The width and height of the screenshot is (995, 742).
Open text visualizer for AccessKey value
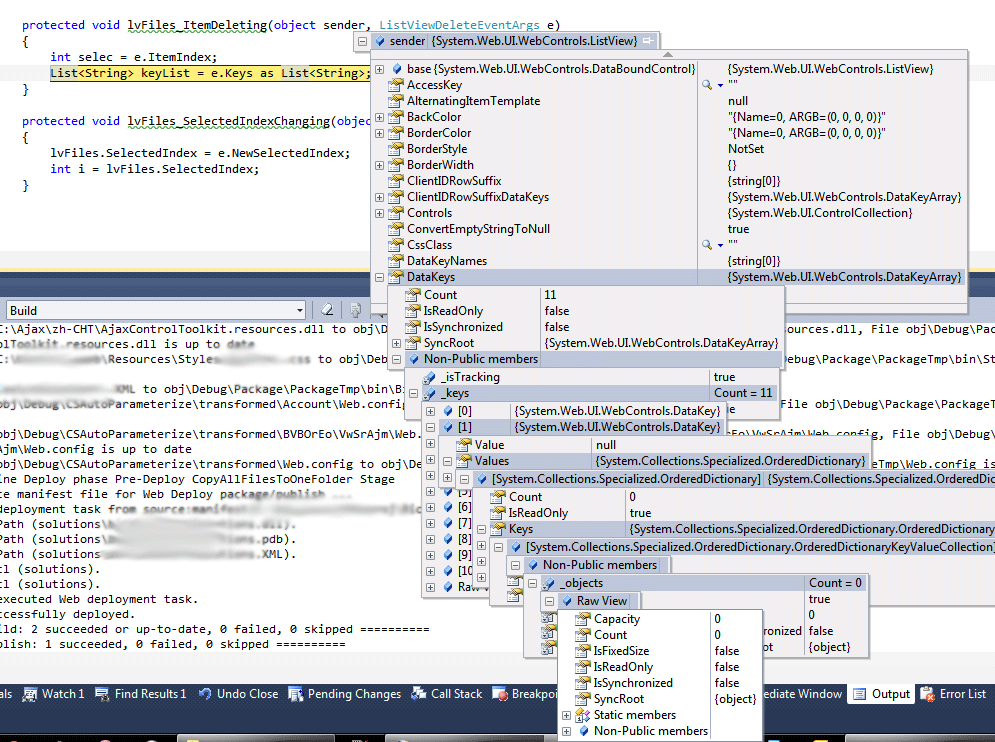706,84
